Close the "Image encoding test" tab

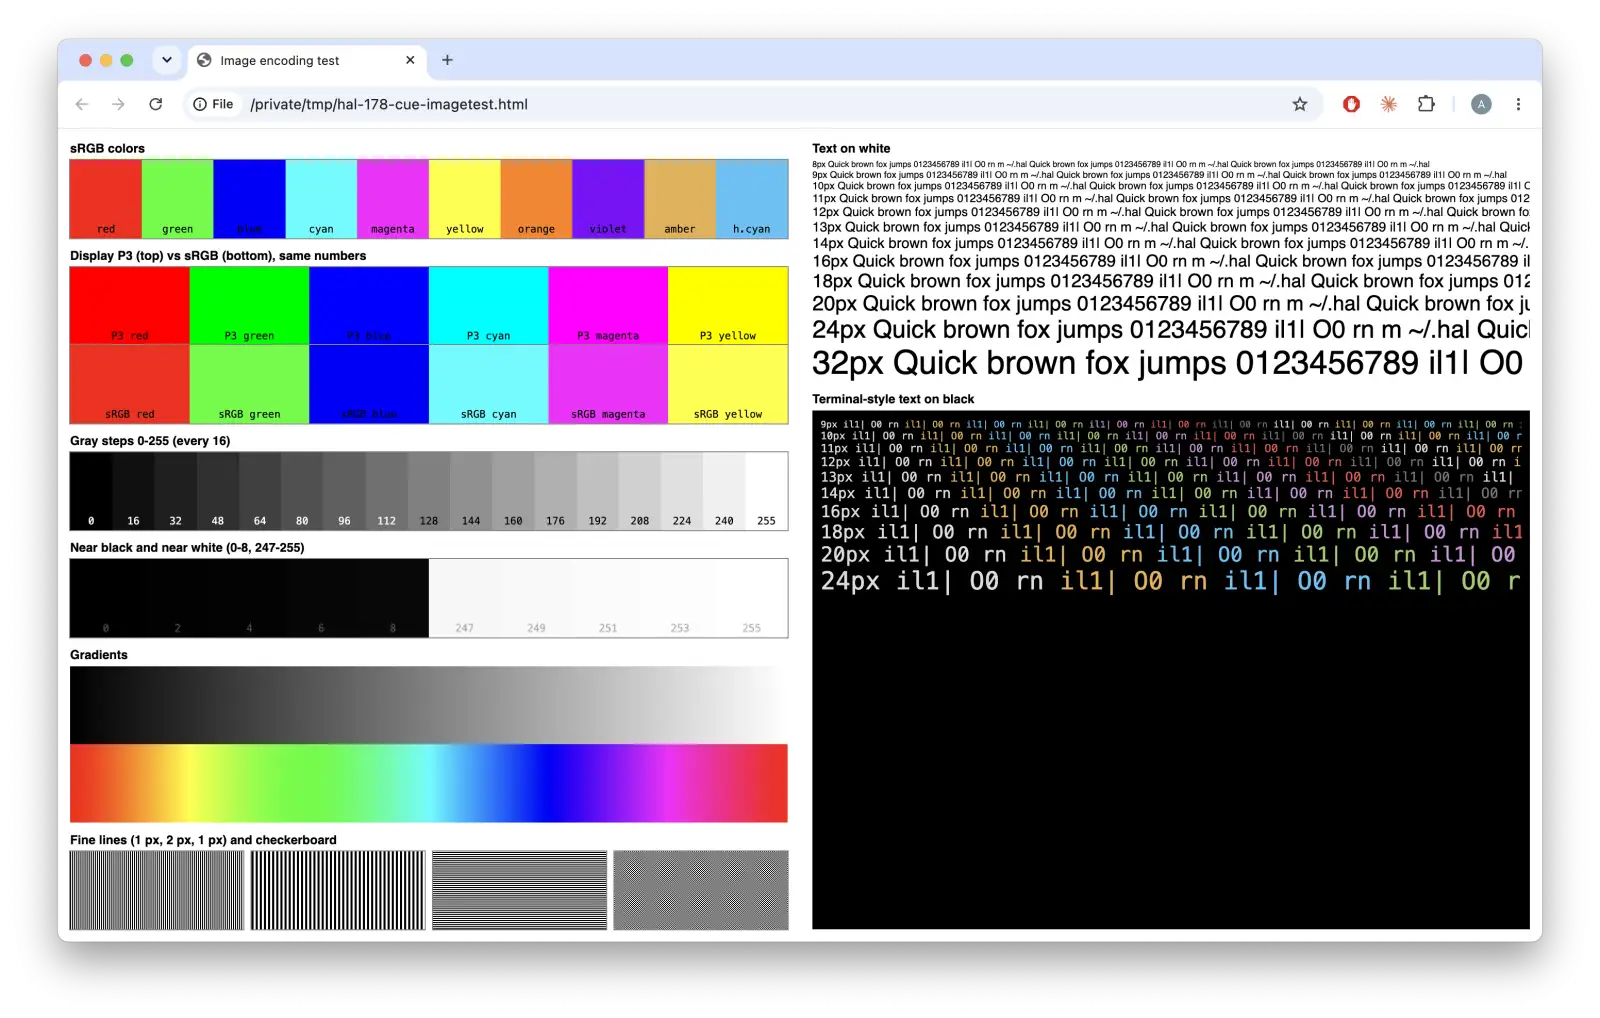410,60
